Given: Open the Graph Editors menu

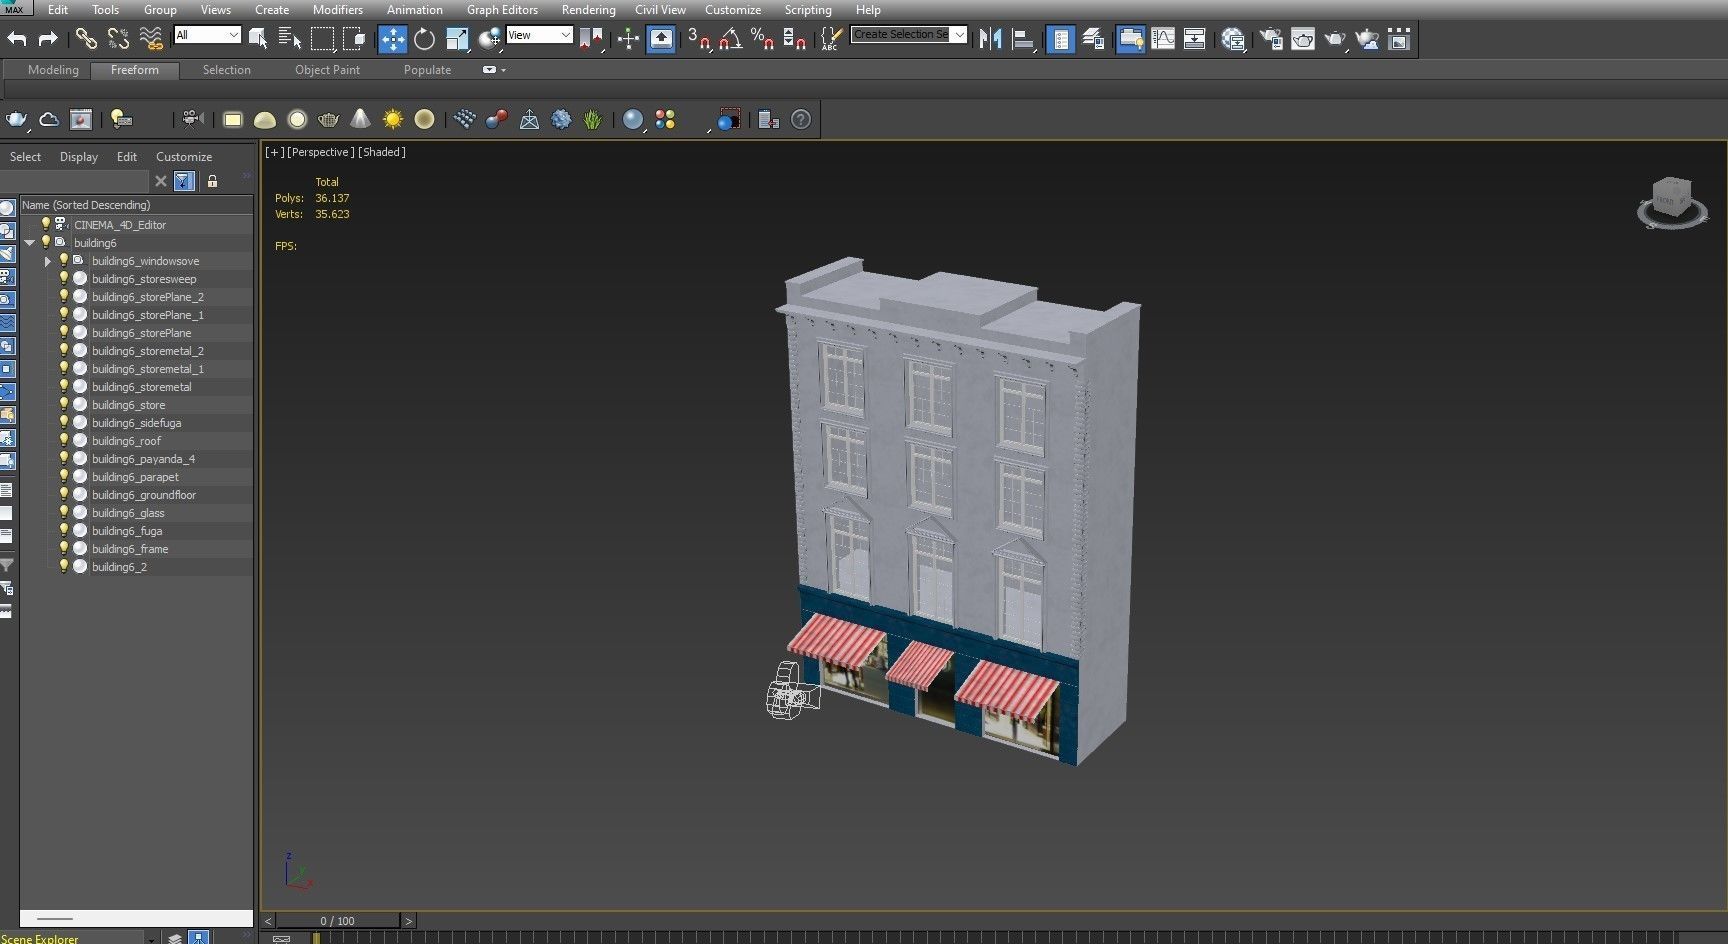Looking at the screenshot, I should [502, 10].
